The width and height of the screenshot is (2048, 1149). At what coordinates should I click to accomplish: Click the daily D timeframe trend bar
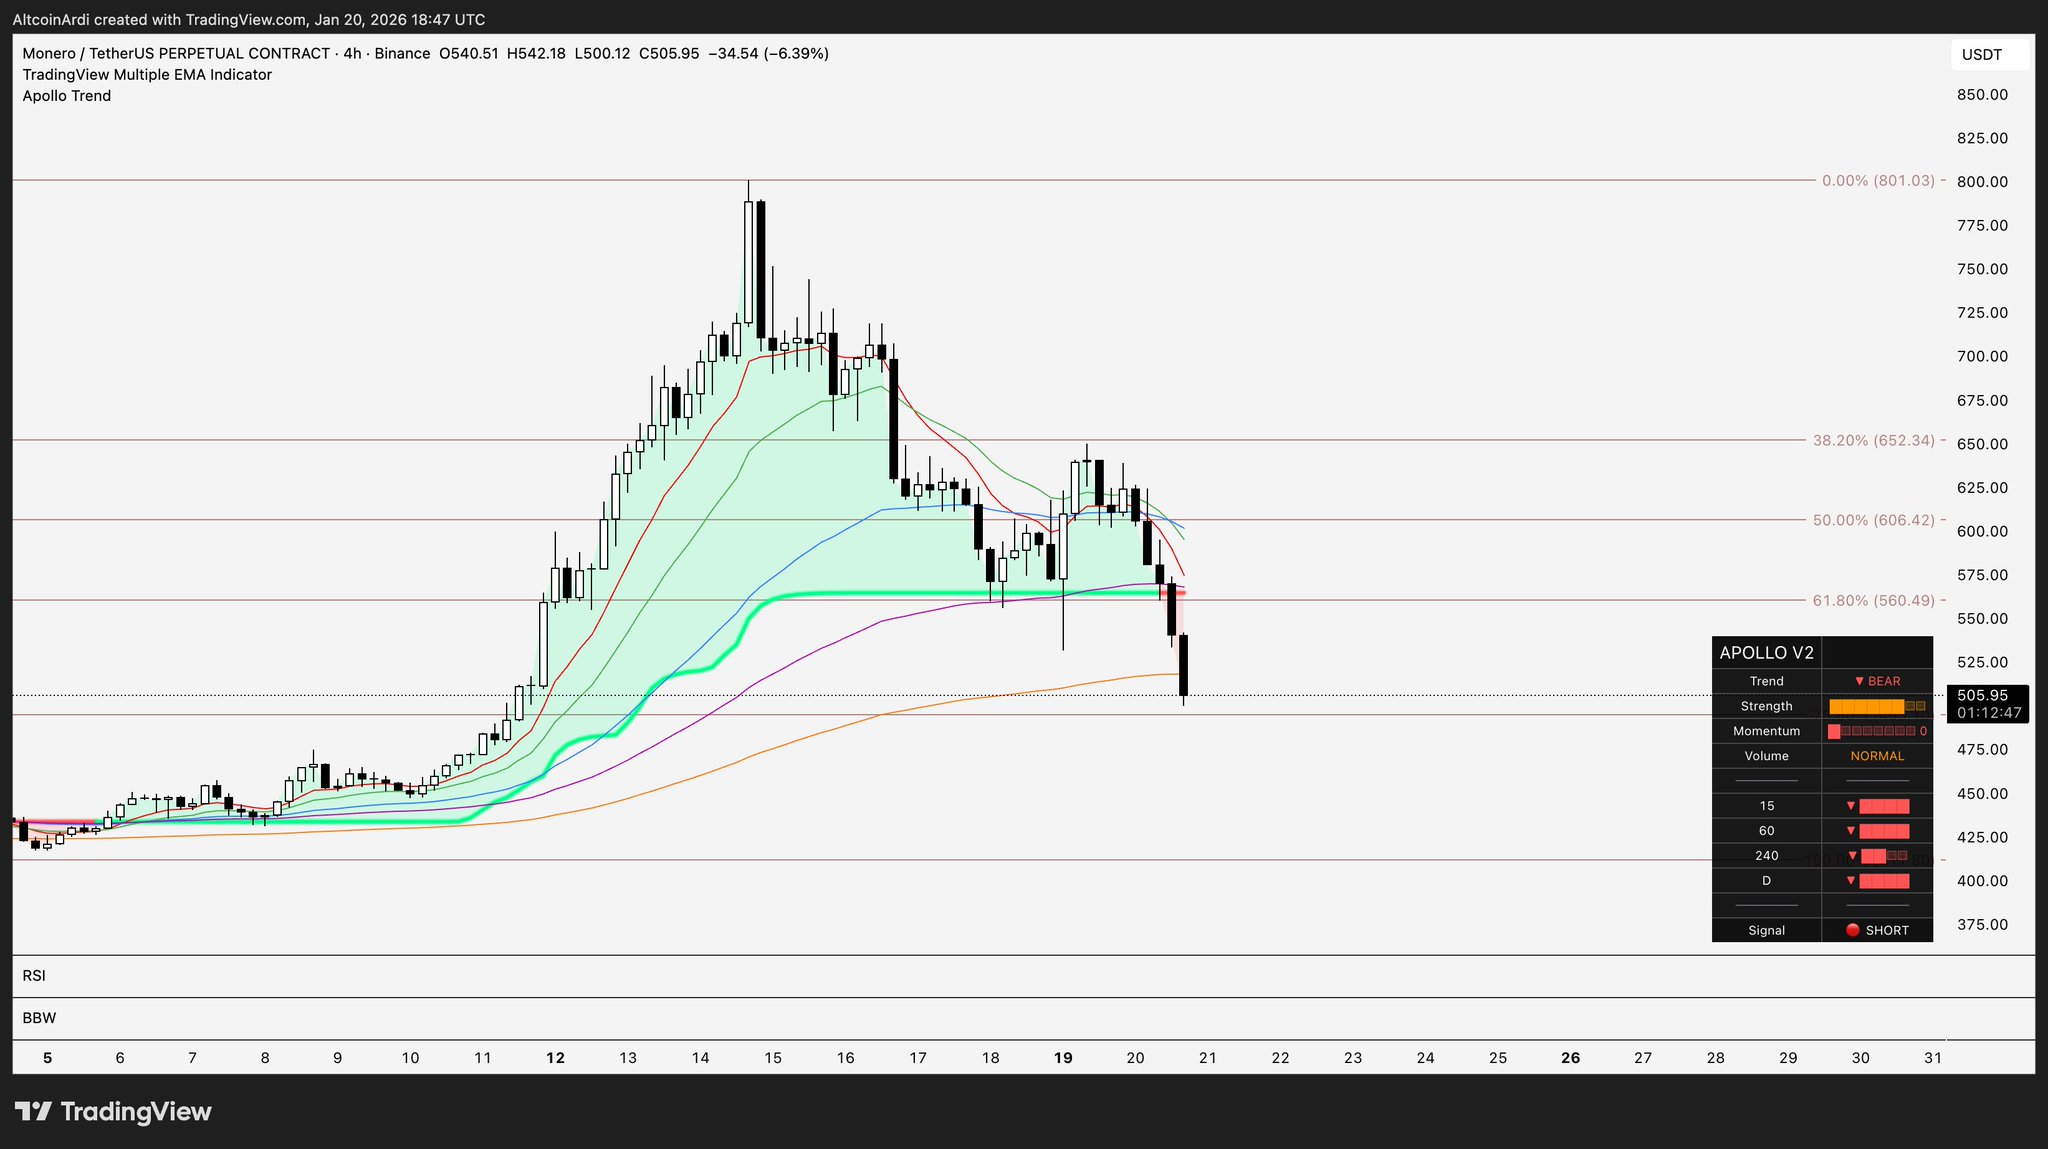1883,881
